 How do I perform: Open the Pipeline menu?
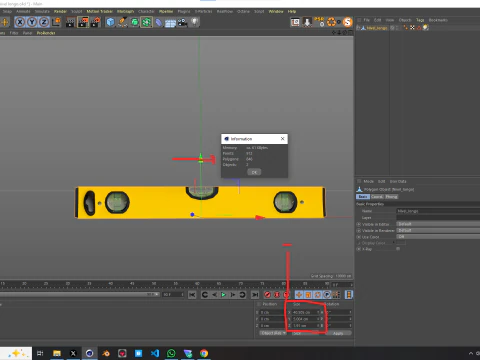point(166,11)
